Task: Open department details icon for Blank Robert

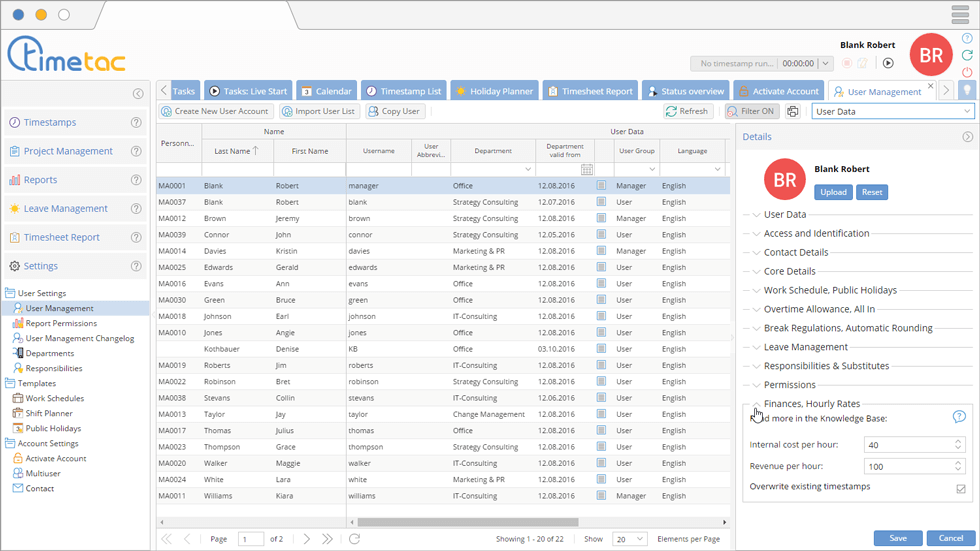Action: [601, 185]
